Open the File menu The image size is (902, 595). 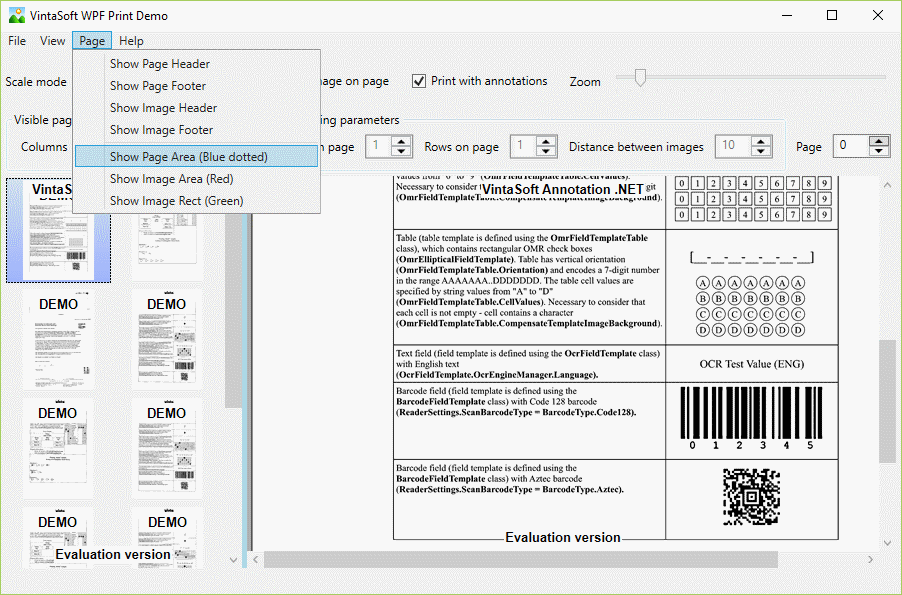pos(17,41)
